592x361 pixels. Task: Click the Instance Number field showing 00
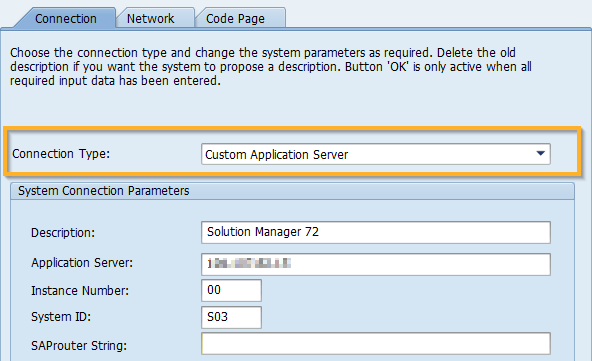tap(231, 290)
